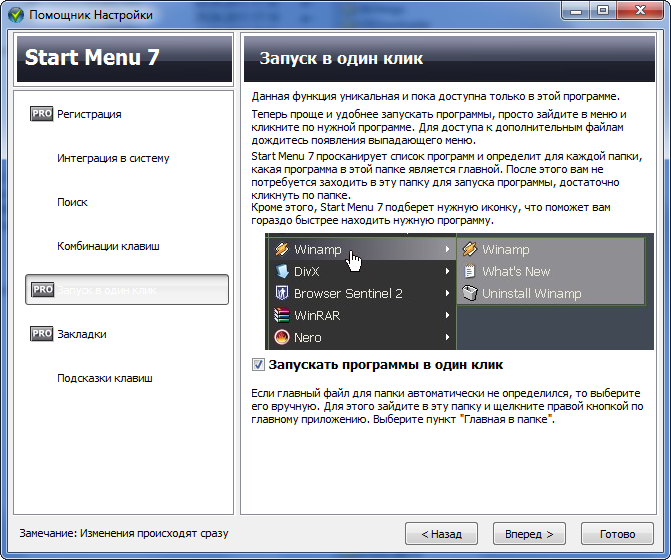Click the Winamp submenu arrow in preview
This screenshot has height=560, width=671.
coord(447,249)
